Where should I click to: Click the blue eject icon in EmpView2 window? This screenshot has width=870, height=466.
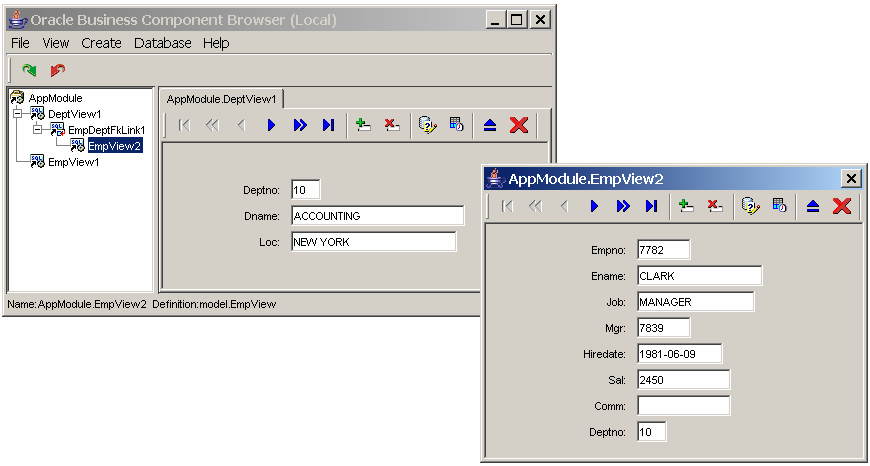pos(813,206)
